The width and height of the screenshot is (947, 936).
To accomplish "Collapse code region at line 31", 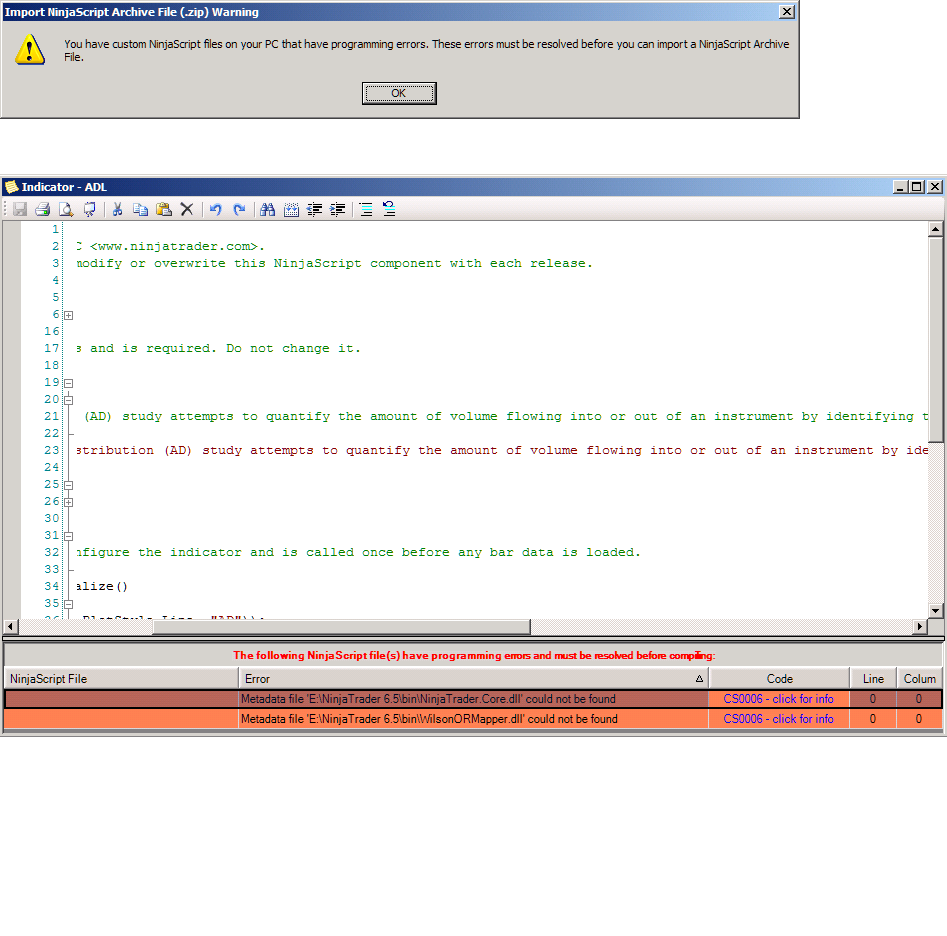I will point(69,536).
